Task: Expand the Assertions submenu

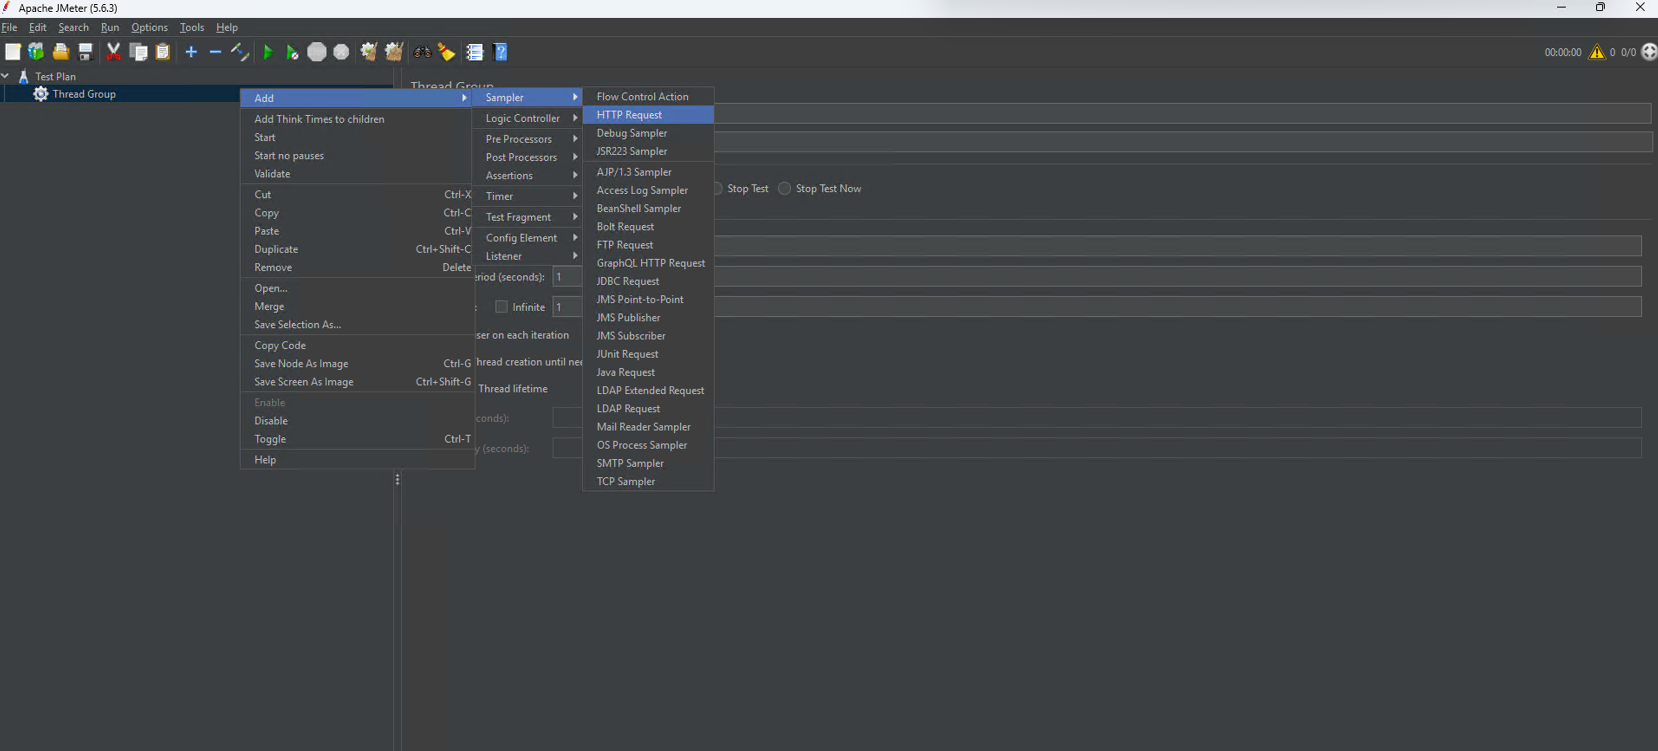Action: coord(527,175)
